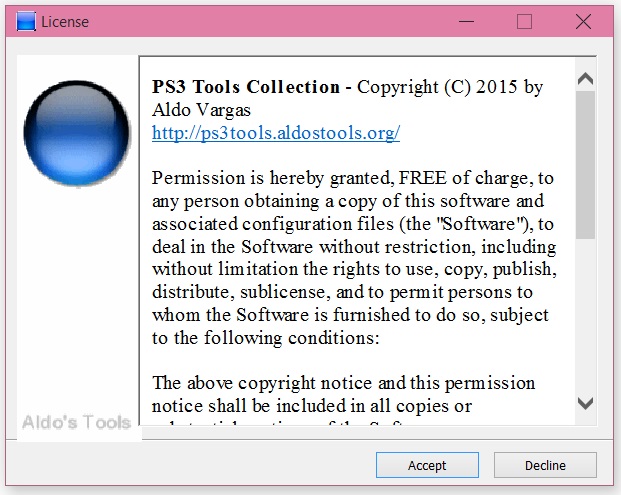Screen dimensions: 621x495
Task: Click the license text scrollbar thumb
Action: (585, 165)
